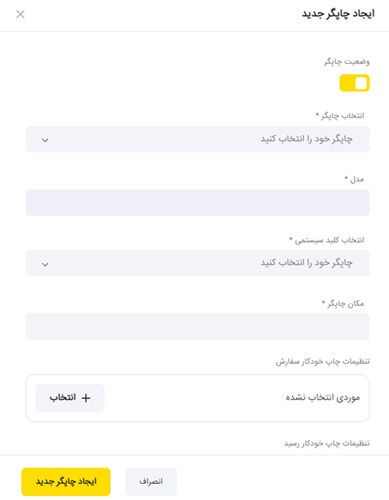Open the انتخاب چاپگر dropdown field

click(197, 139)
